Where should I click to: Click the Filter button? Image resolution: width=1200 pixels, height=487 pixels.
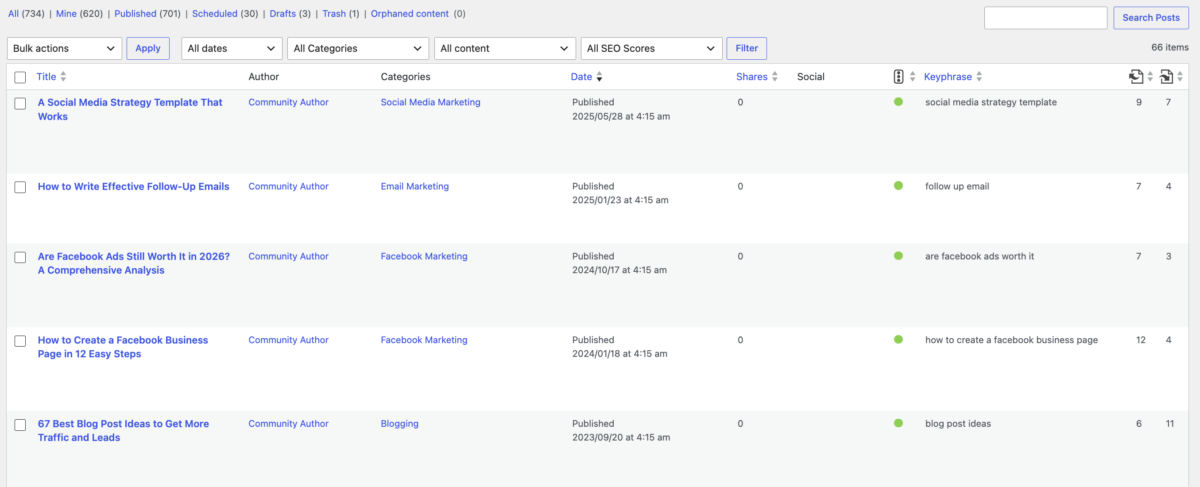(747, 48)
